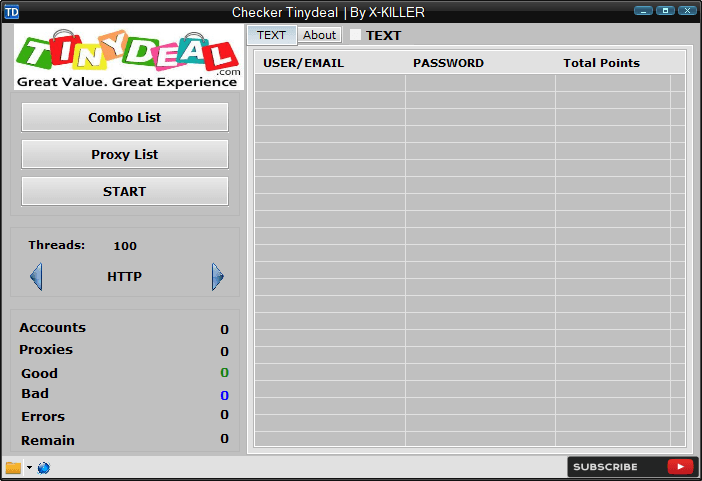Close the Checker Tinydeal window
This screenshot has height=481, width=702.
click(x=687, y=11)
